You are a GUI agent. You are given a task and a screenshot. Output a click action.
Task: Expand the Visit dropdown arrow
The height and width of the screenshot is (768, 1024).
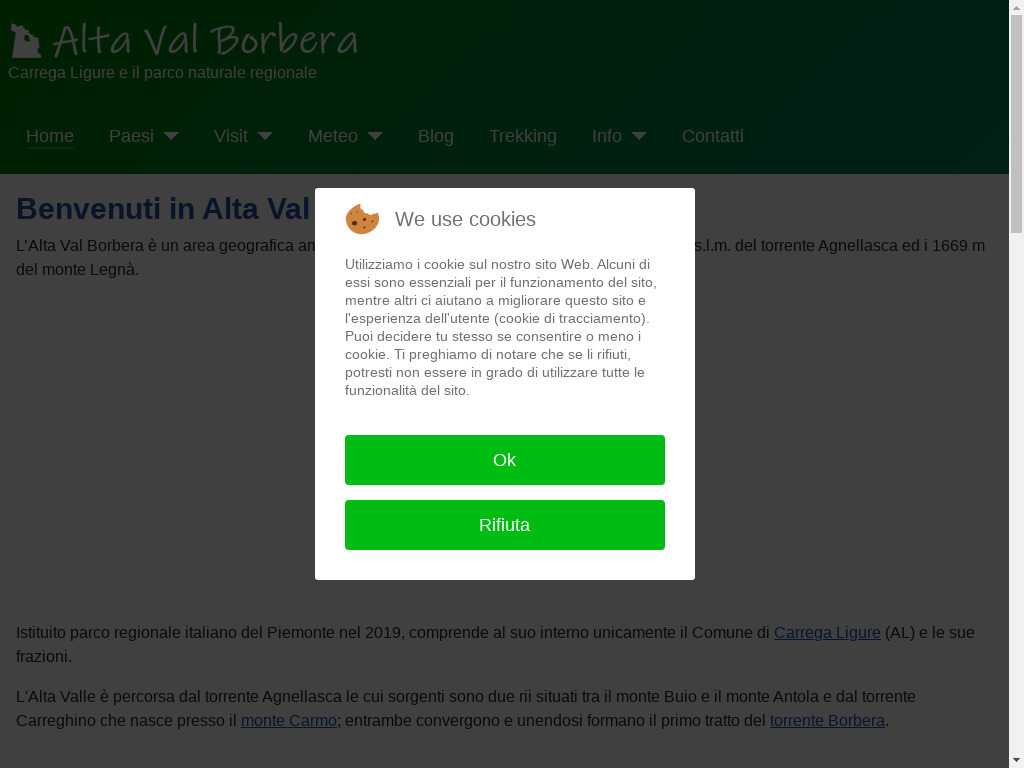click(x=264, y=136)
